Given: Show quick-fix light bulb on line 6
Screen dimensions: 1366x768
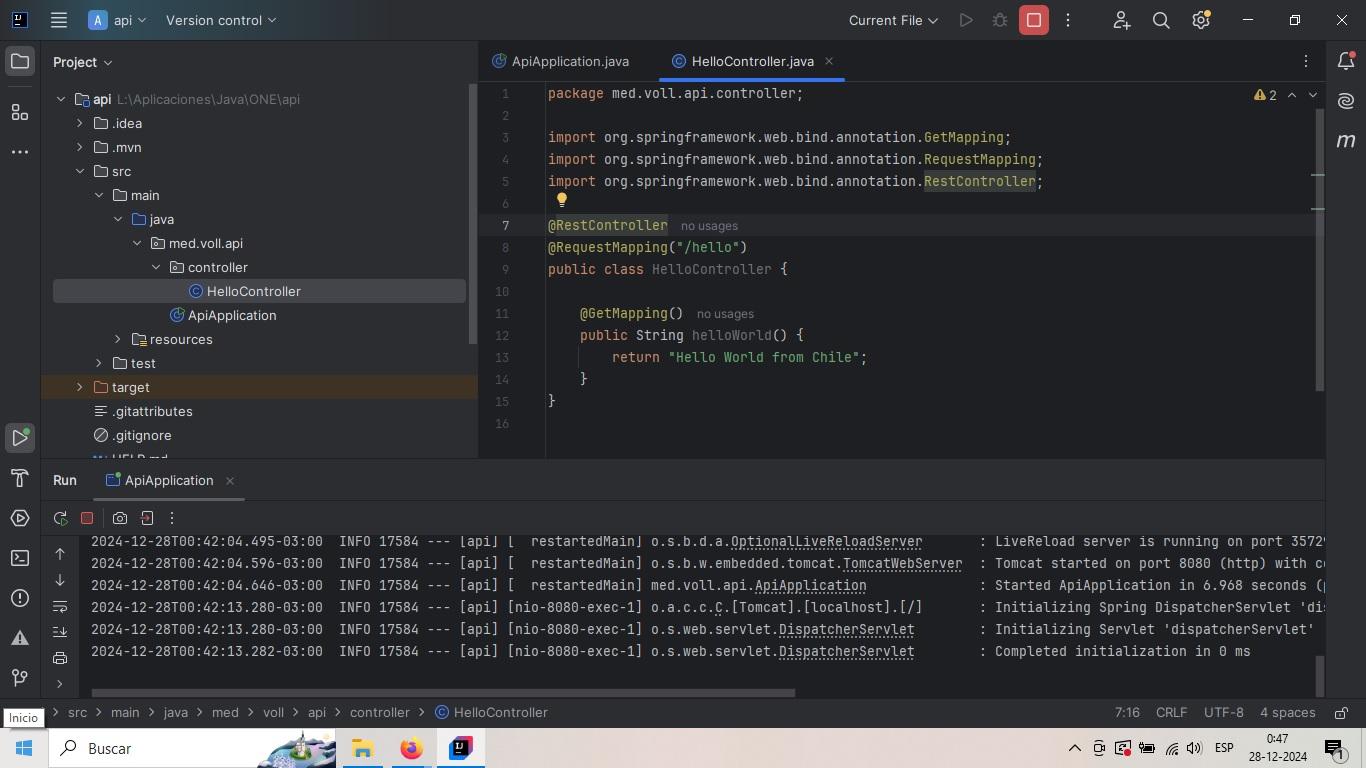Looking at the screenshot, I should click(x=562, y=200).
